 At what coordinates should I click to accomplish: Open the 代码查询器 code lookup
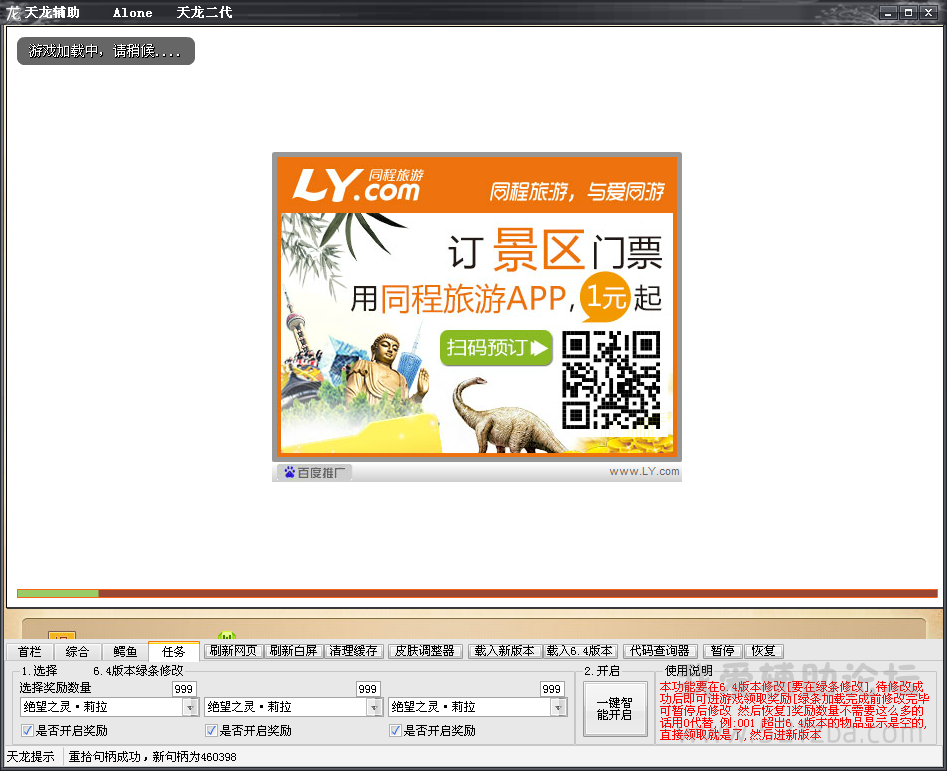pos(660,651)
